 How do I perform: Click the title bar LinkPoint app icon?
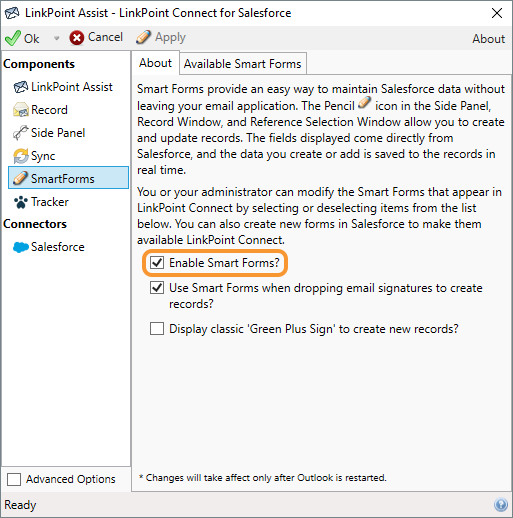12,13
